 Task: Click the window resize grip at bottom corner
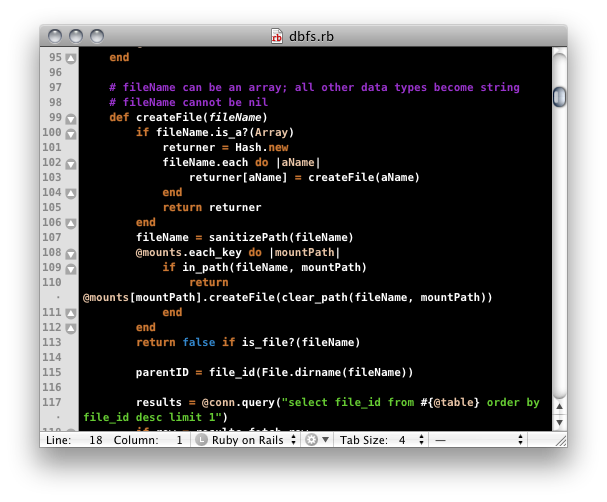tap(559, 439)
